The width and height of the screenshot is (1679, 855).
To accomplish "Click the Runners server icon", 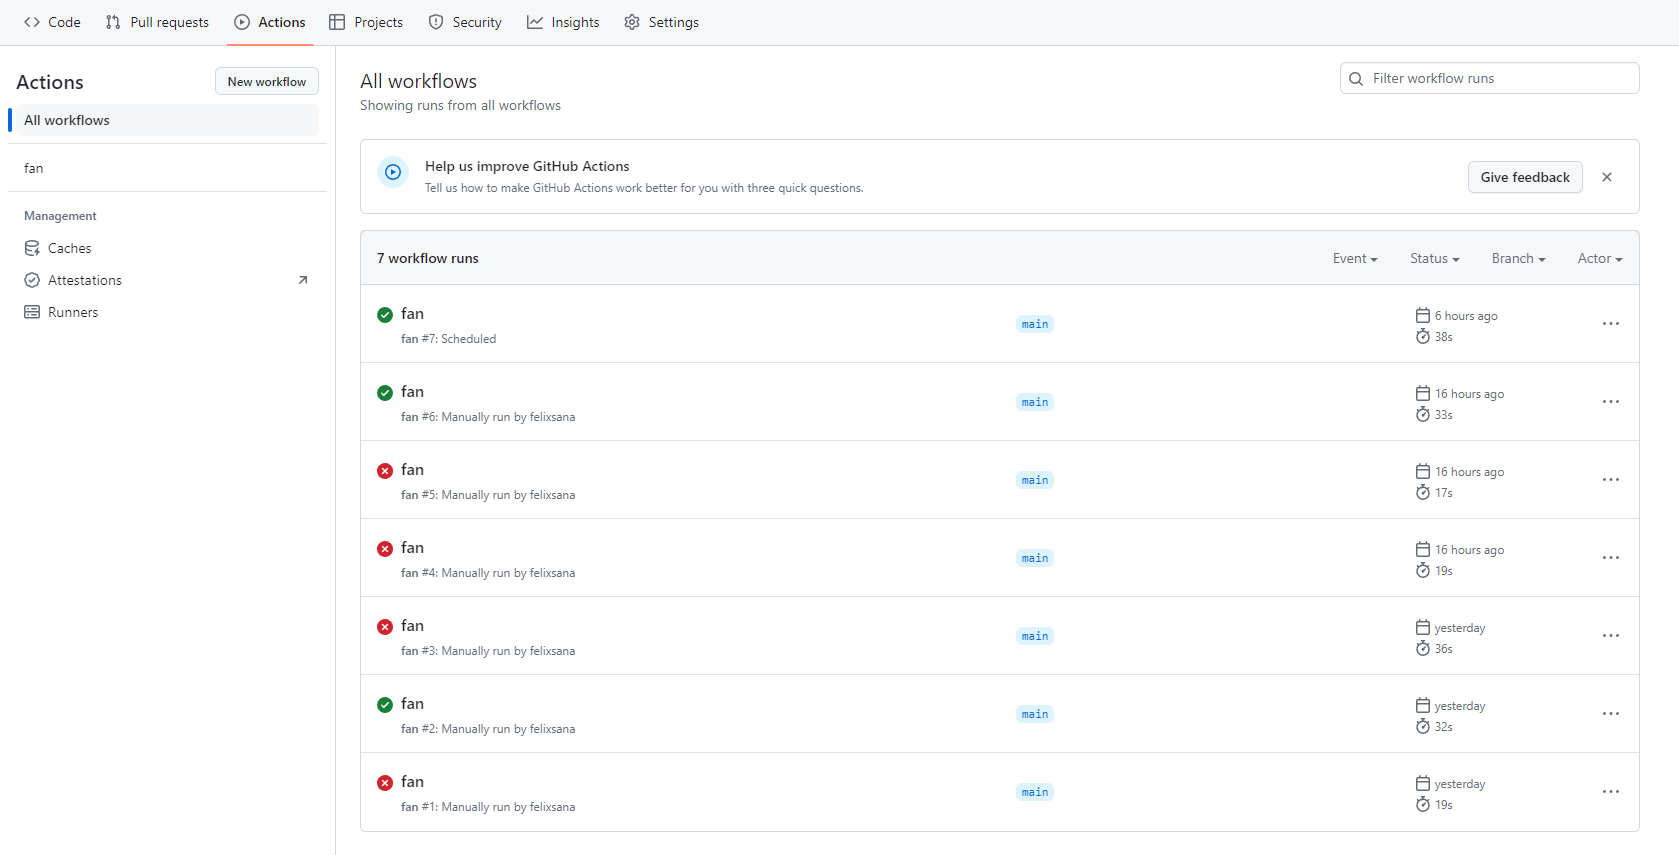I will click(32, 312).
